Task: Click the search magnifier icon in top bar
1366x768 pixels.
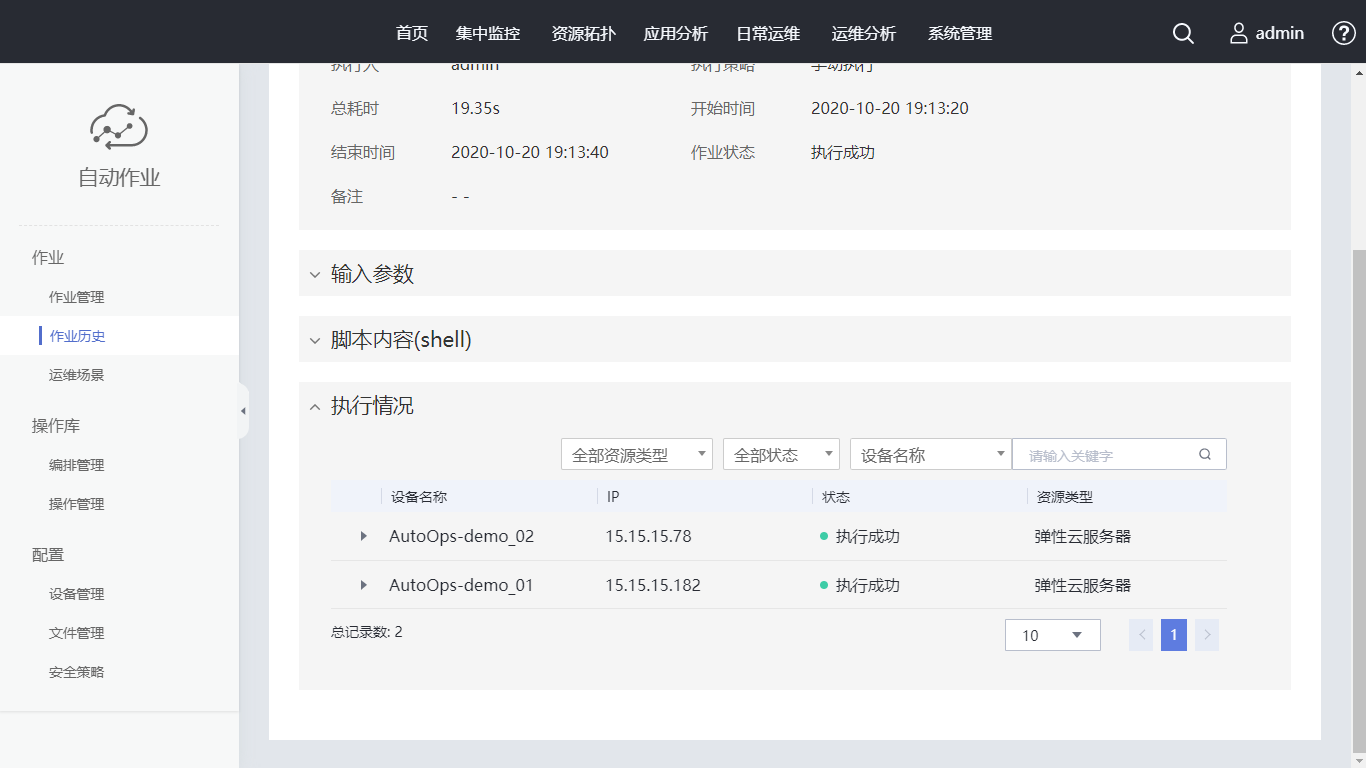Action: click(x=1183, y=33)
